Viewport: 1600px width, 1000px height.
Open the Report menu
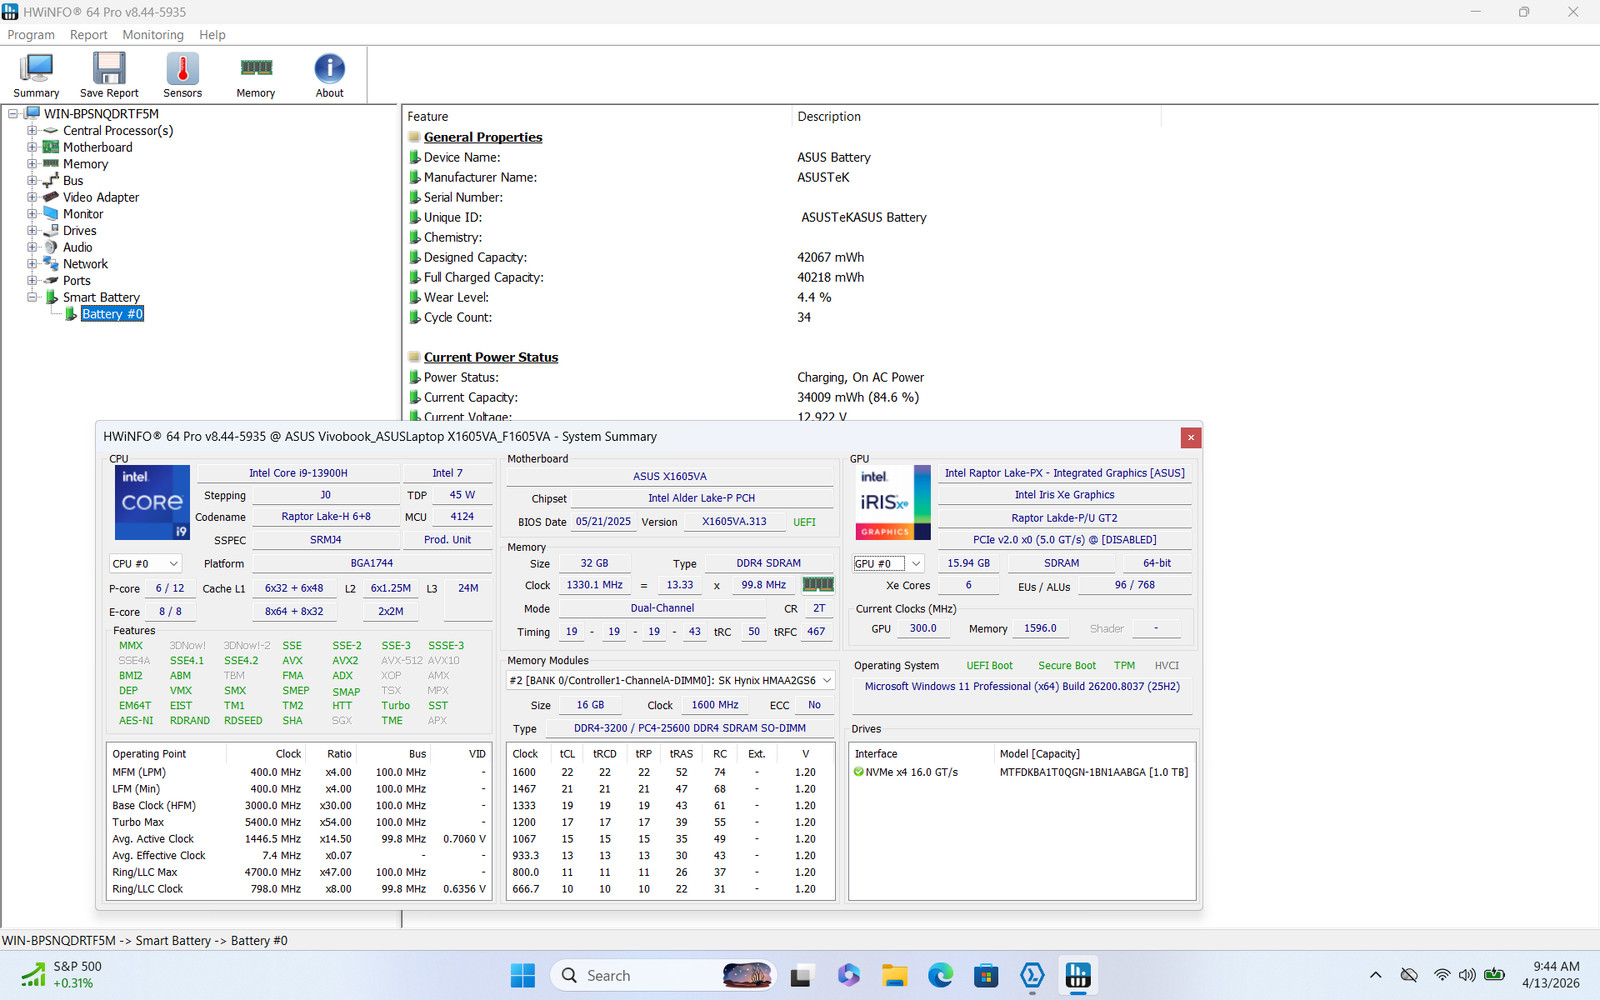point(88,35)
